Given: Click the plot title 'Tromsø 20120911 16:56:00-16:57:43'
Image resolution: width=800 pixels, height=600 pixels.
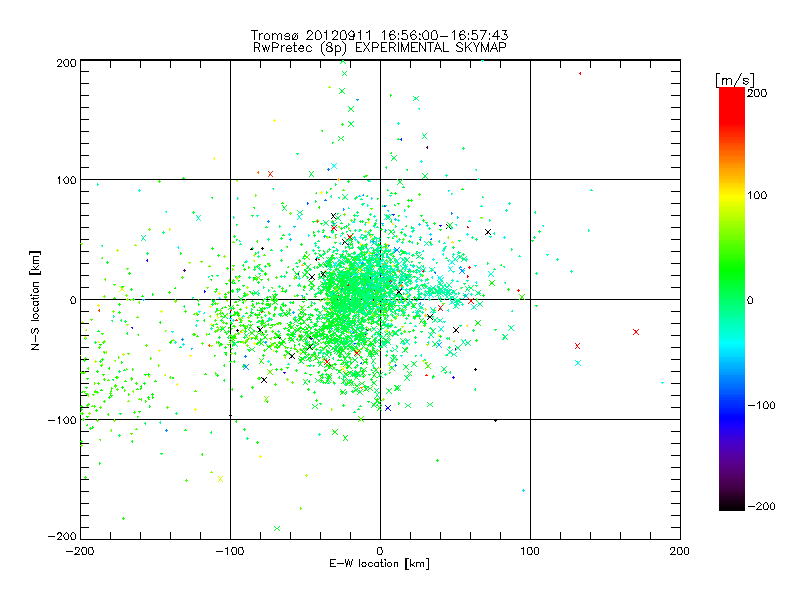Looking at the screenshot, I should (379, 35).
